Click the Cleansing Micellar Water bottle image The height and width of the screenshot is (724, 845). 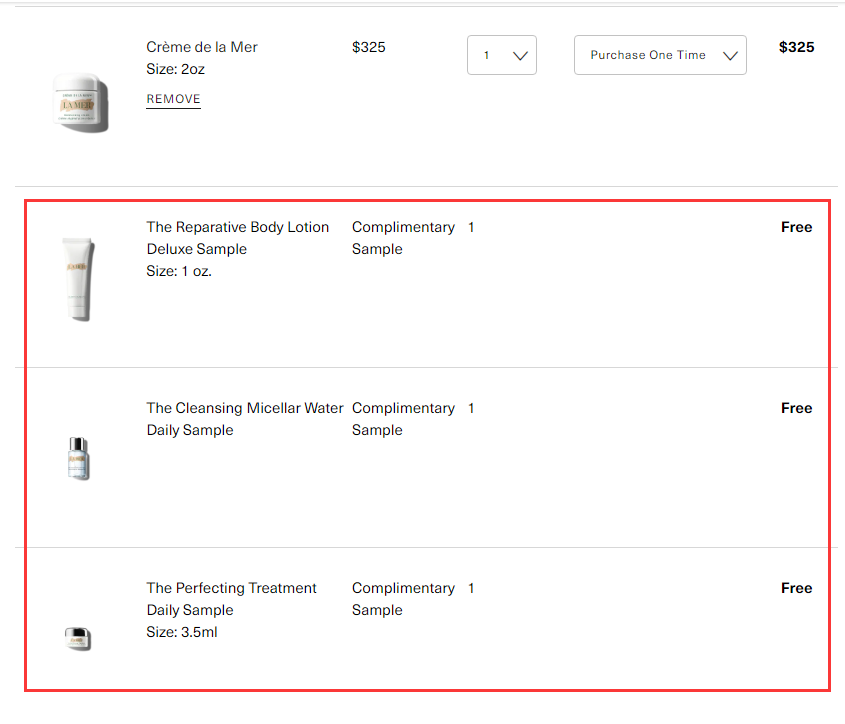tap(79, 458)
